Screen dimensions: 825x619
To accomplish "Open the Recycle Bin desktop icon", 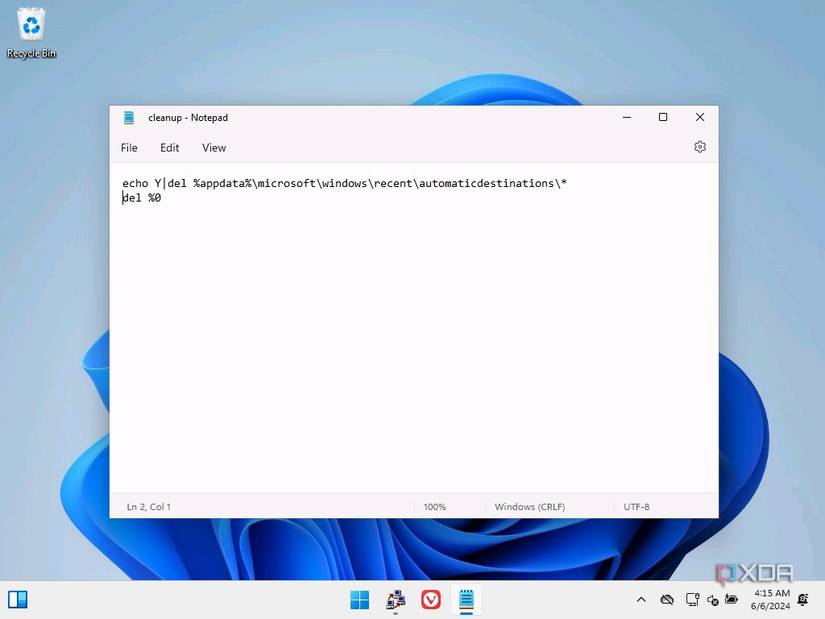I will [32, 33].
